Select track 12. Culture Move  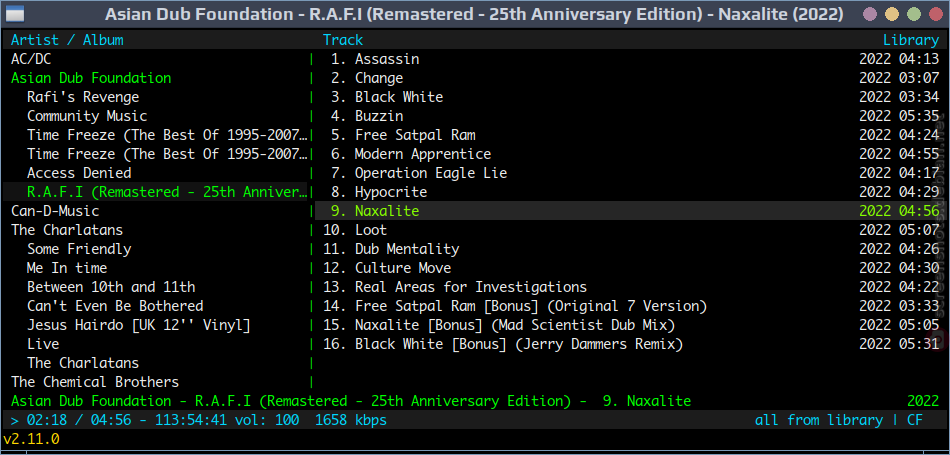[x=631, y=268]
